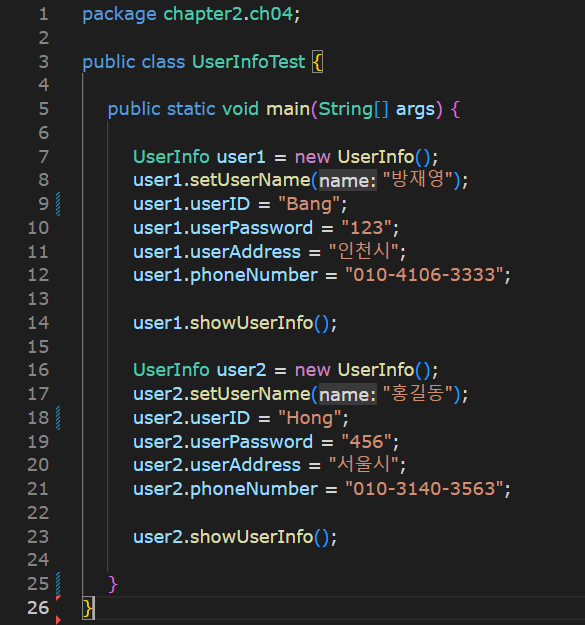Click the void keyword on line 5
This screenshot has height=625, width=585.
tap(240, 109)
